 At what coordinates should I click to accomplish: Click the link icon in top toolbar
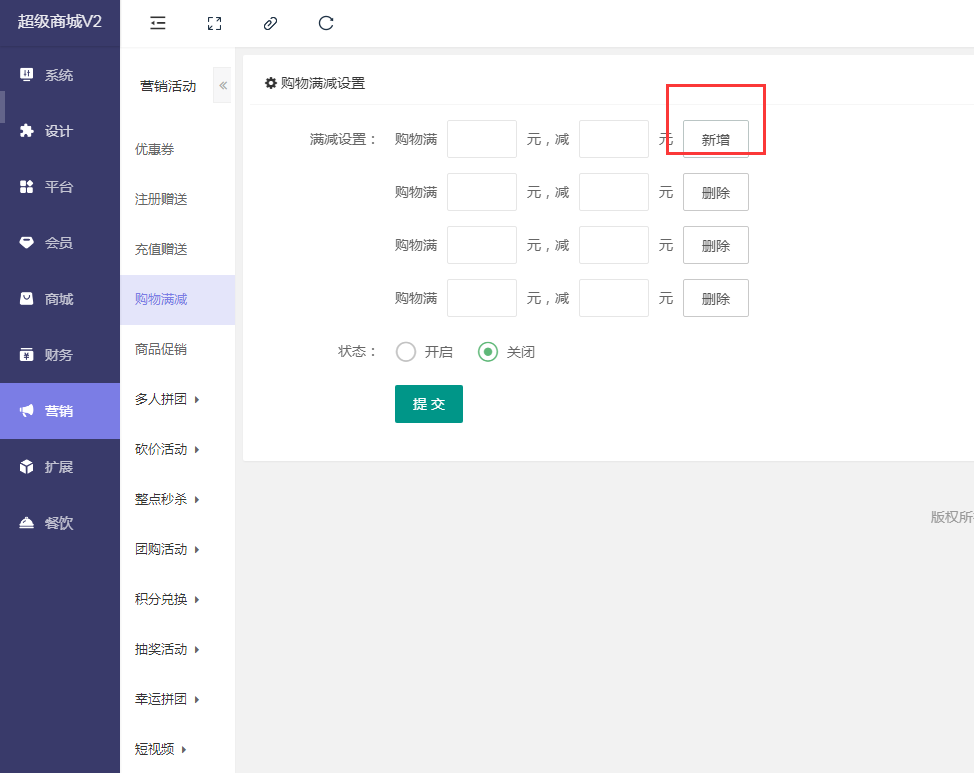[x=270, y=24]
